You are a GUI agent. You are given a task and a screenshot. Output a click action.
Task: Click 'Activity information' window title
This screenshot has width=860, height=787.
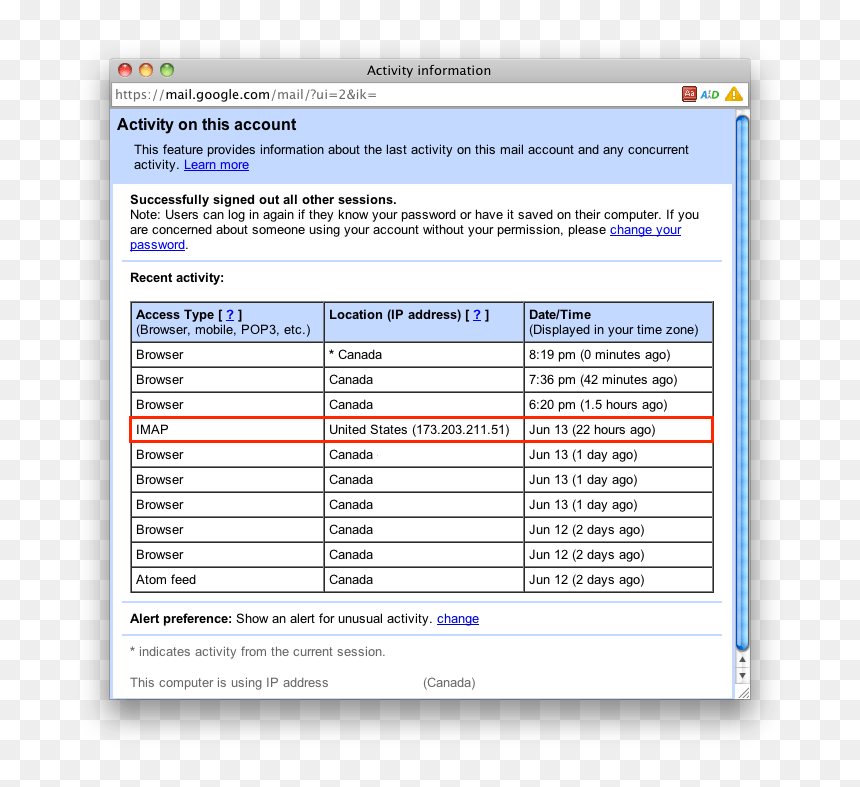pyautogui.click(x=429, y=71)
